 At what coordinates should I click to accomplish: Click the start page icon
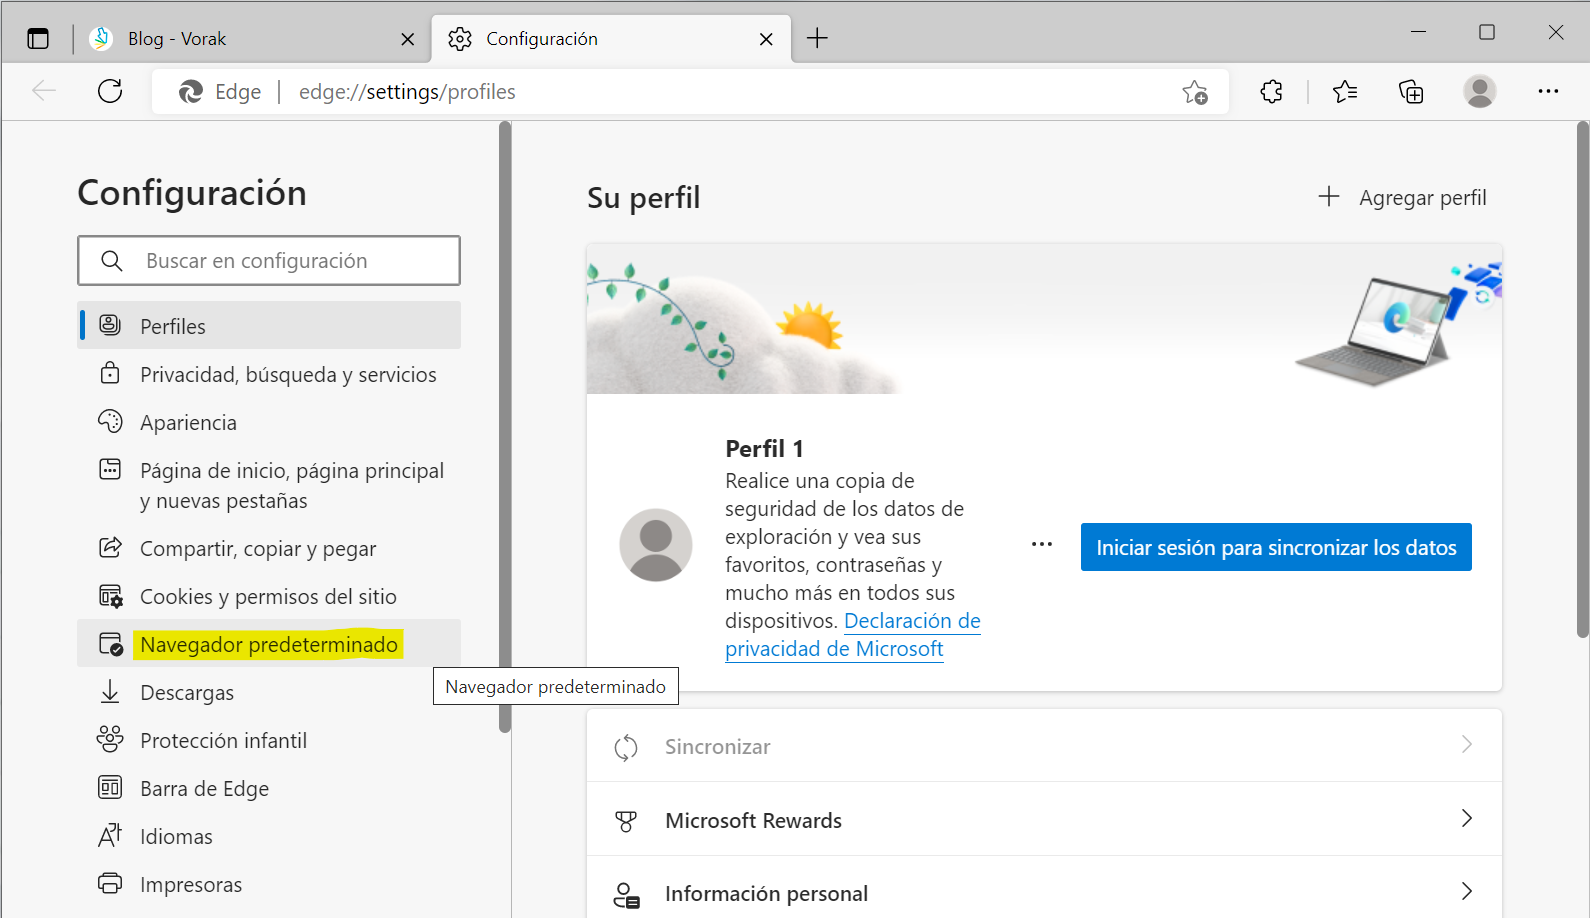pos(110,469)
